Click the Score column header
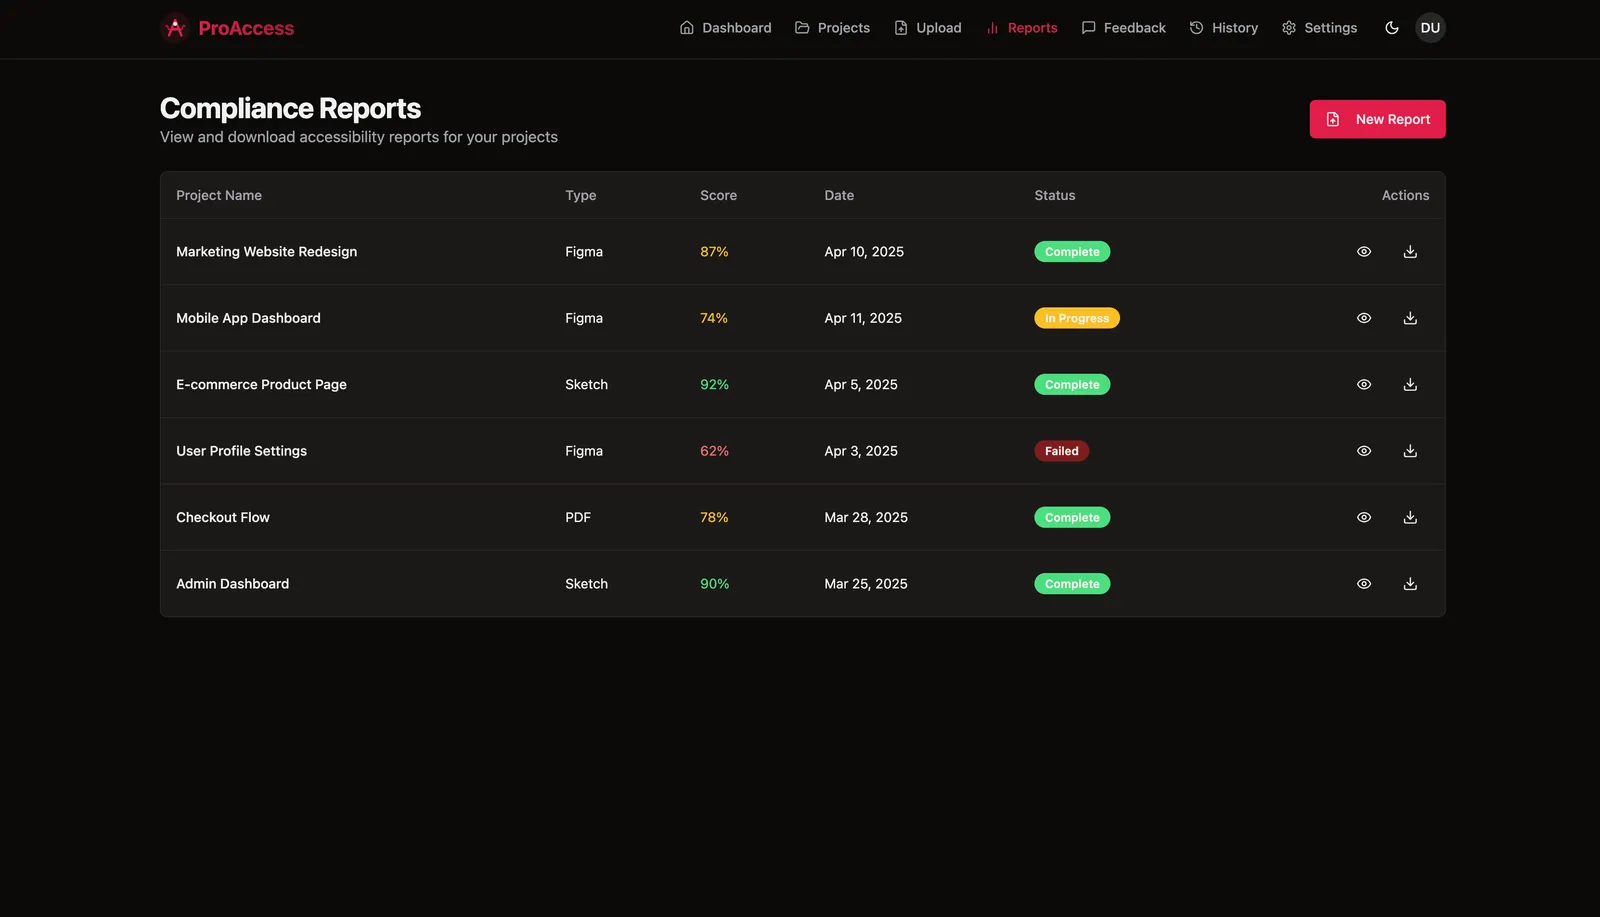Image resolution: width=1600 pixels, height=917 pixels. point(718,195)
